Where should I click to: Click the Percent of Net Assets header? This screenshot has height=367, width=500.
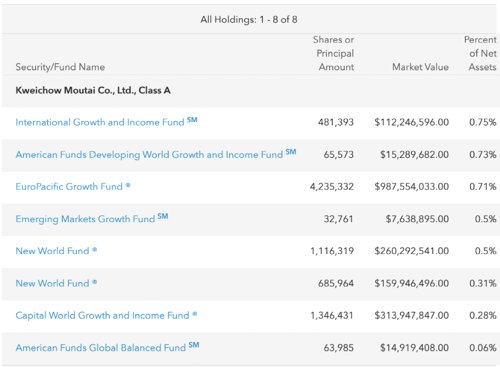click(480, 53)
